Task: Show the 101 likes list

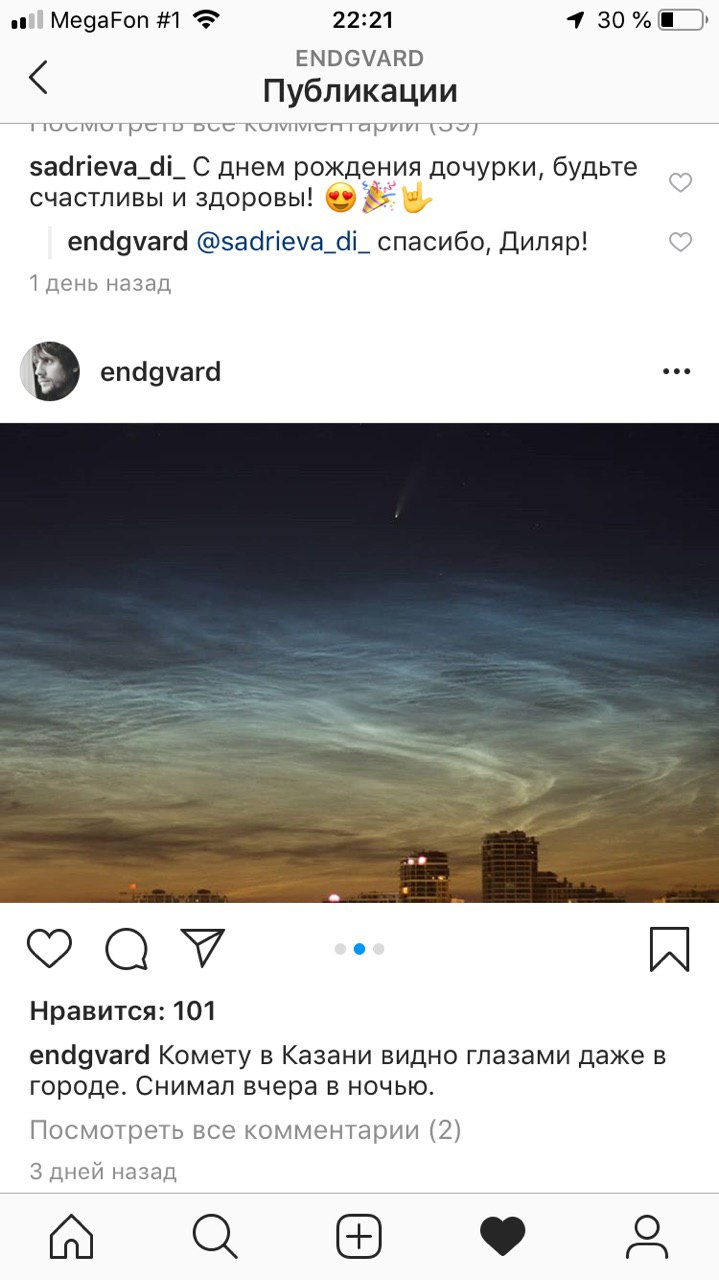Action: point(123,1011)
